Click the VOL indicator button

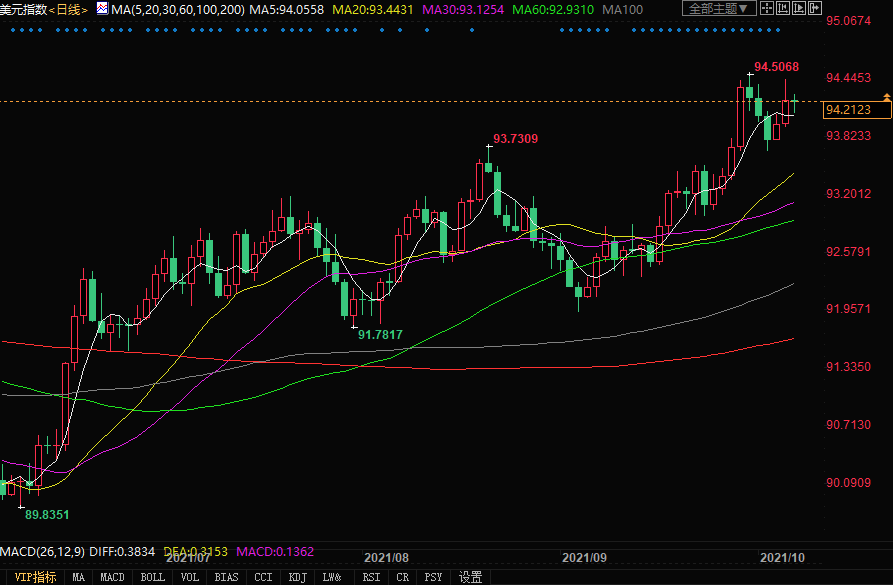click(190, 577)
